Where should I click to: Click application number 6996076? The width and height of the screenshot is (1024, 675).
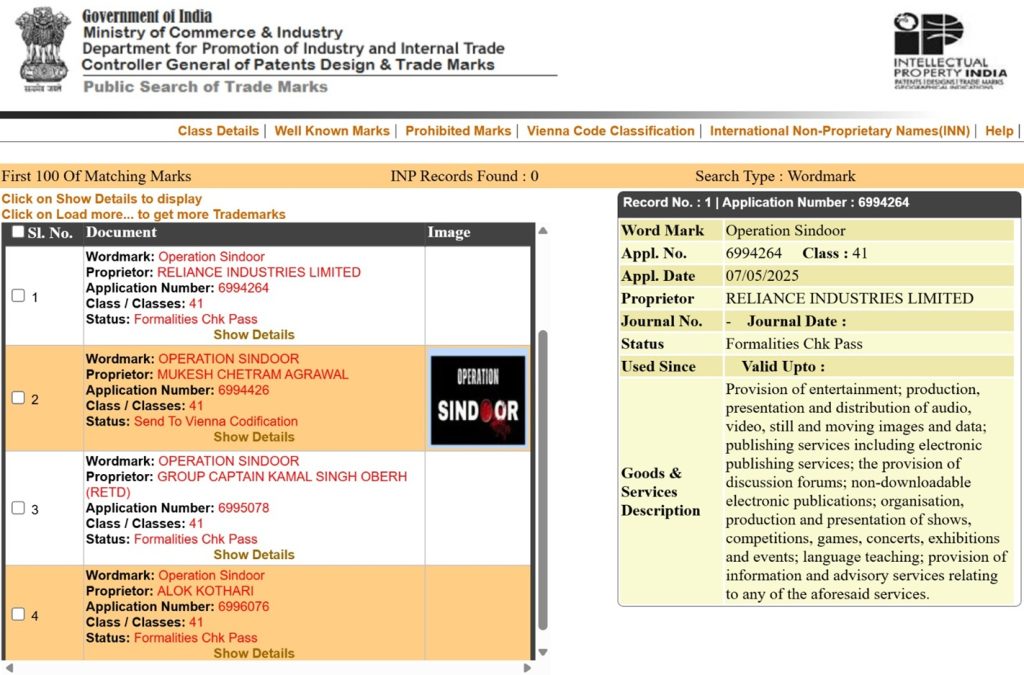pos(244,606)
